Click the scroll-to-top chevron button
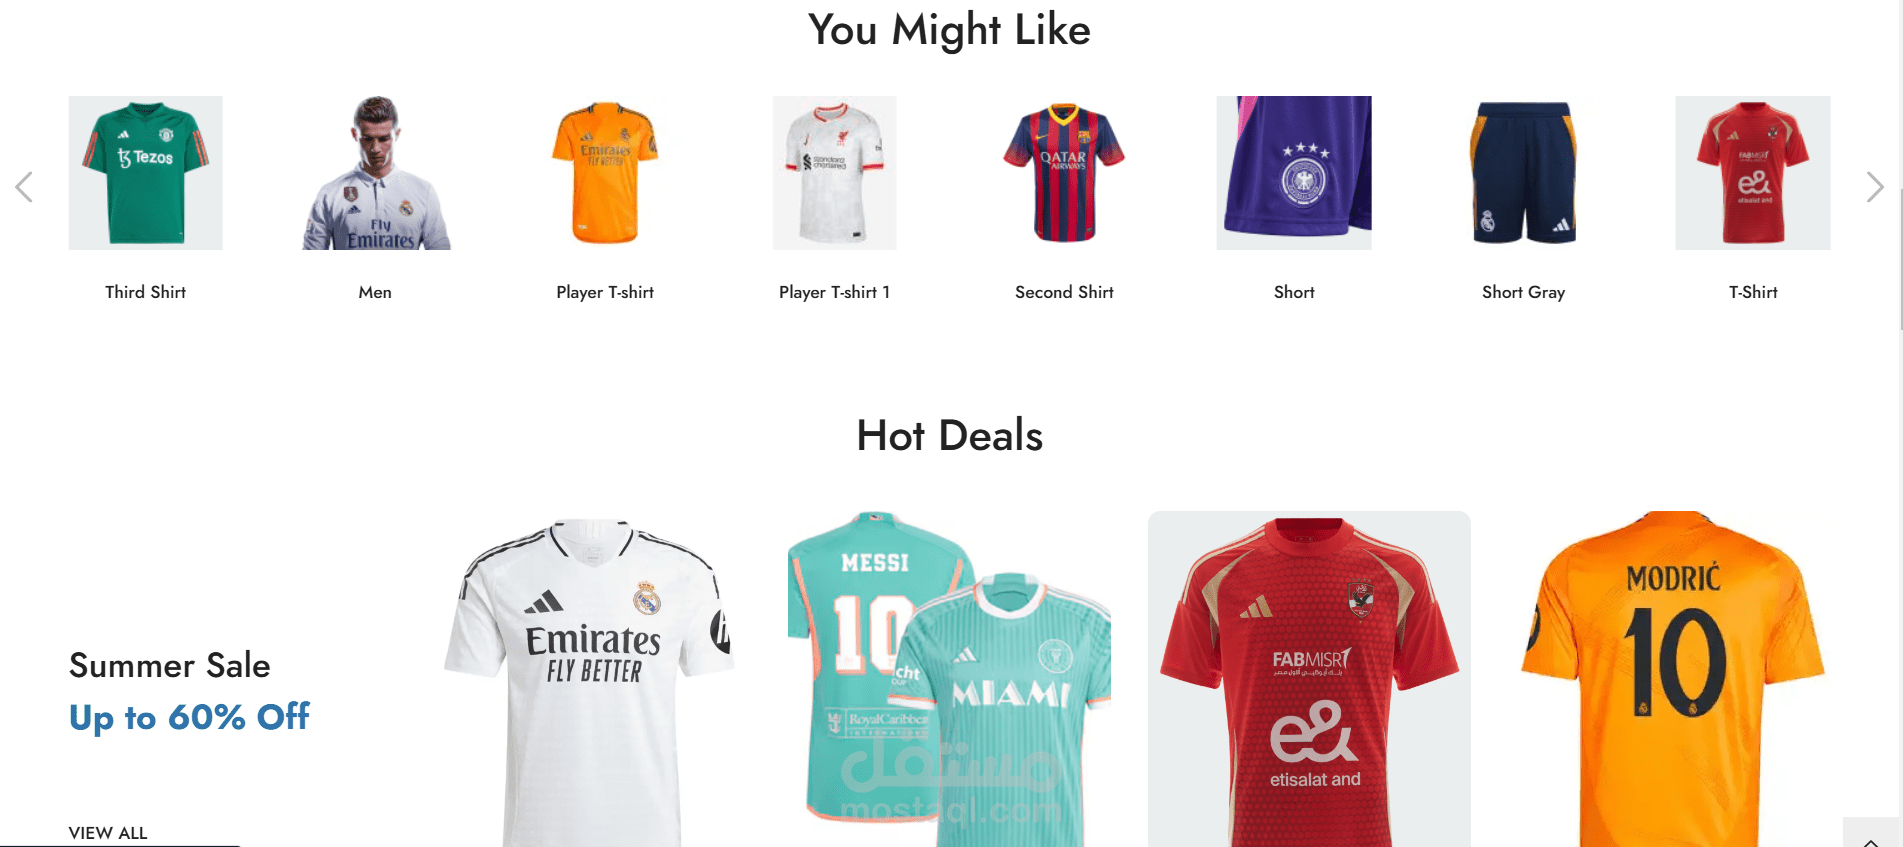The width and height of the screenshot is (1903, 847). 1871,834
